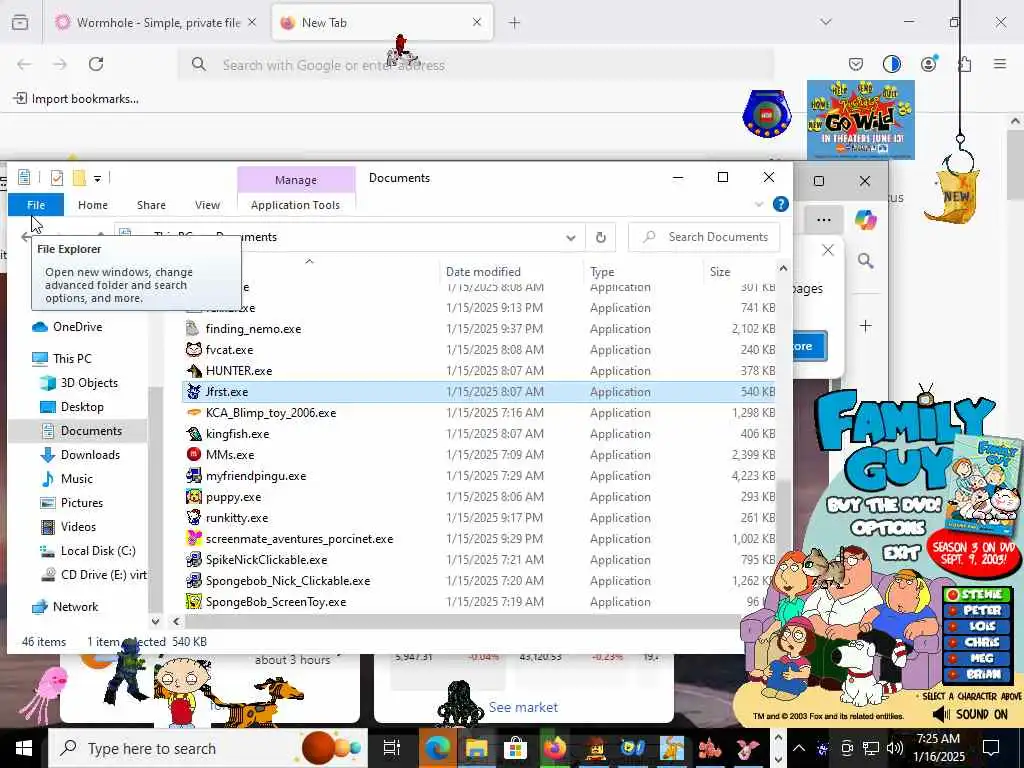Select runkitty.exe file icon

point(193,517)
